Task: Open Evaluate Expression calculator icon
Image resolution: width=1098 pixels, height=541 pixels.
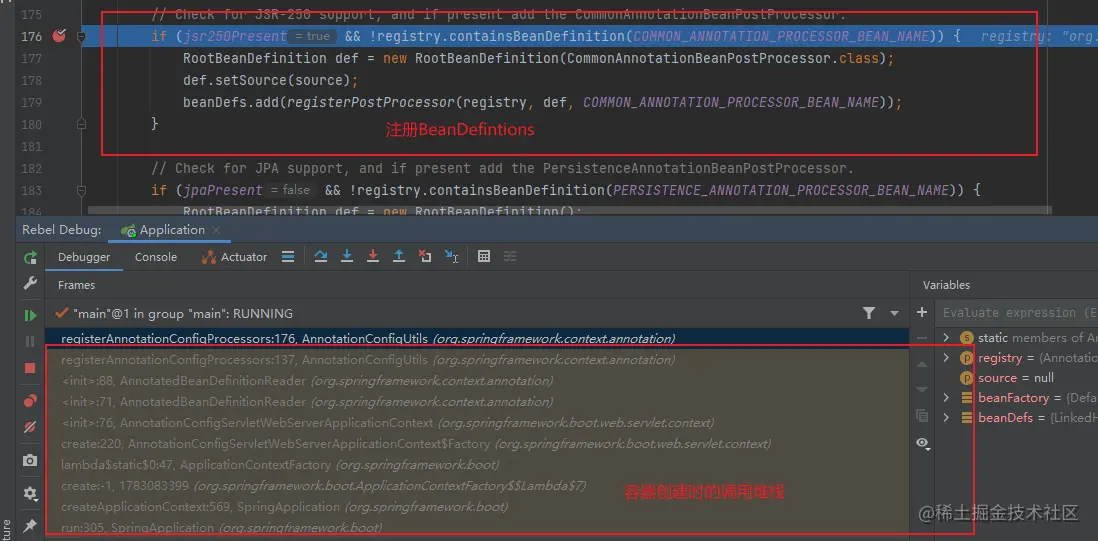Action: click(x=484, y=257)
